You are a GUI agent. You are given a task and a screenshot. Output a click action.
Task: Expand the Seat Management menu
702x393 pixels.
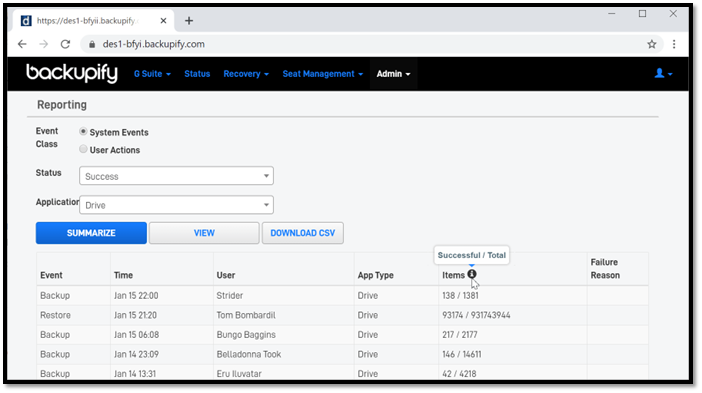[322, 74]
